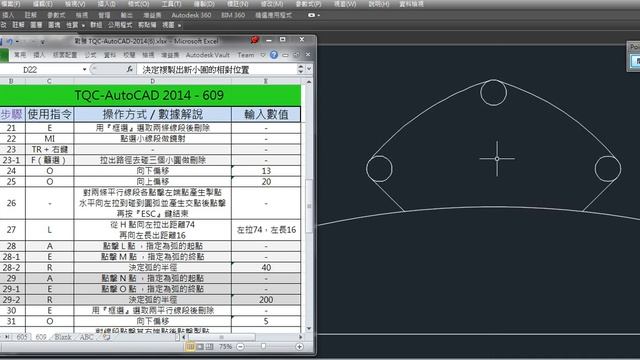The height and width of the screenshot is (360, 640).
Task: Open AutoCAD's 工具(T) menu
Action: click(x=171, y=4)
